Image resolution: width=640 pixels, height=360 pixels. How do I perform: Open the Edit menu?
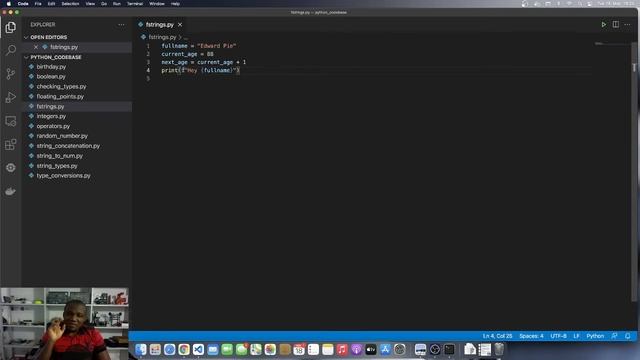[51, 4]
